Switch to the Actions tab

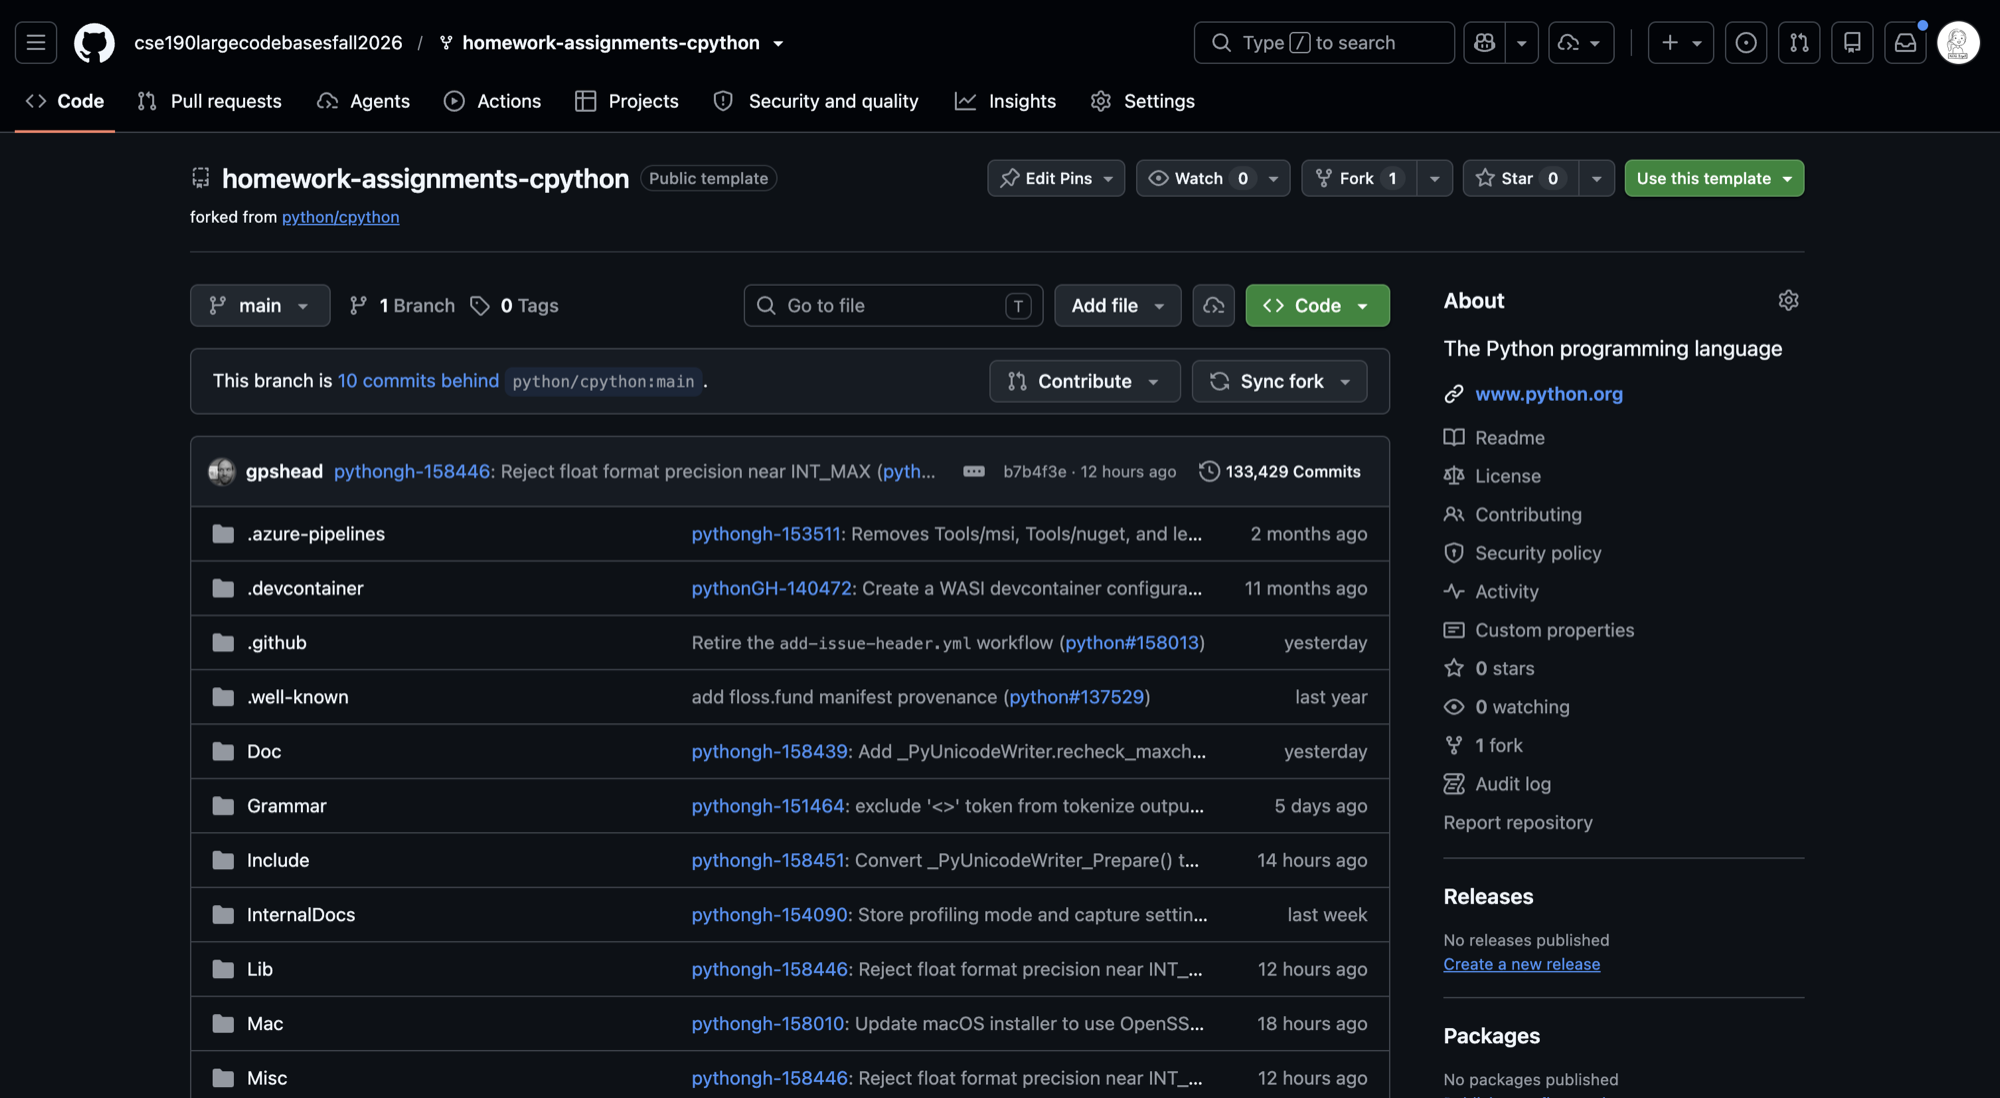click(x=493, y=101)
